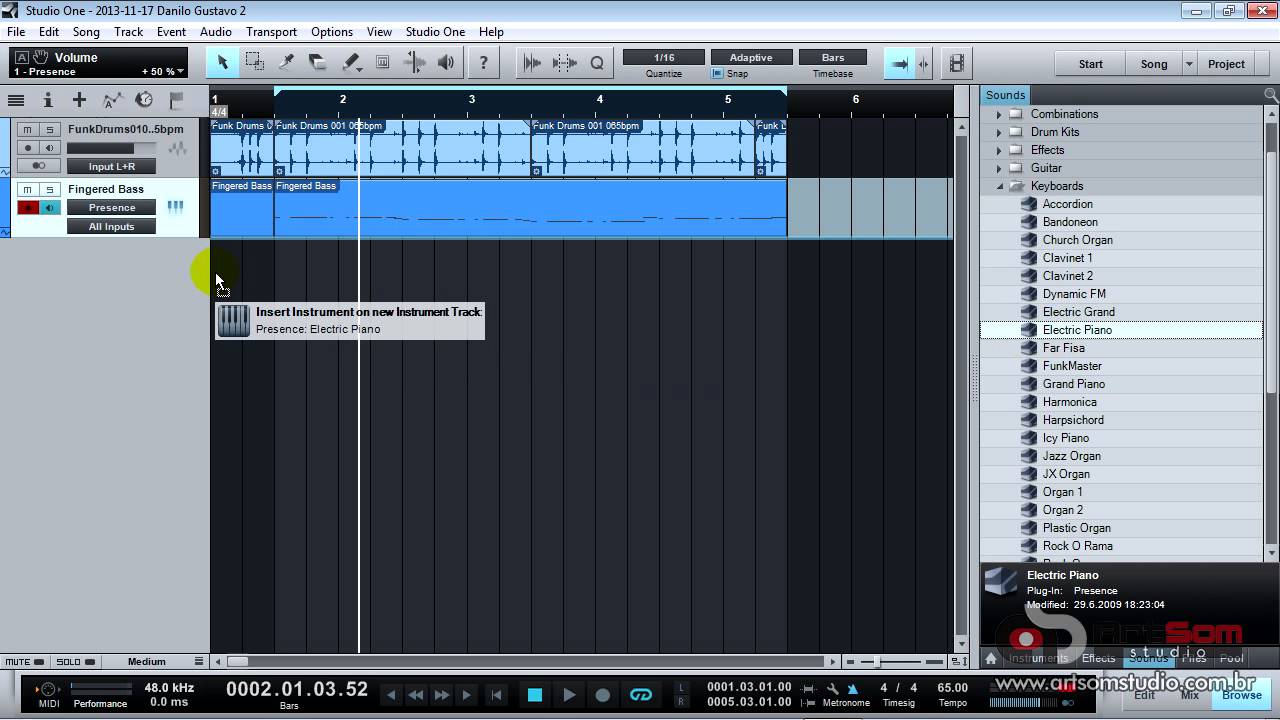
Task: Open the Input L+R selector
Action: [x=111, y=166]
